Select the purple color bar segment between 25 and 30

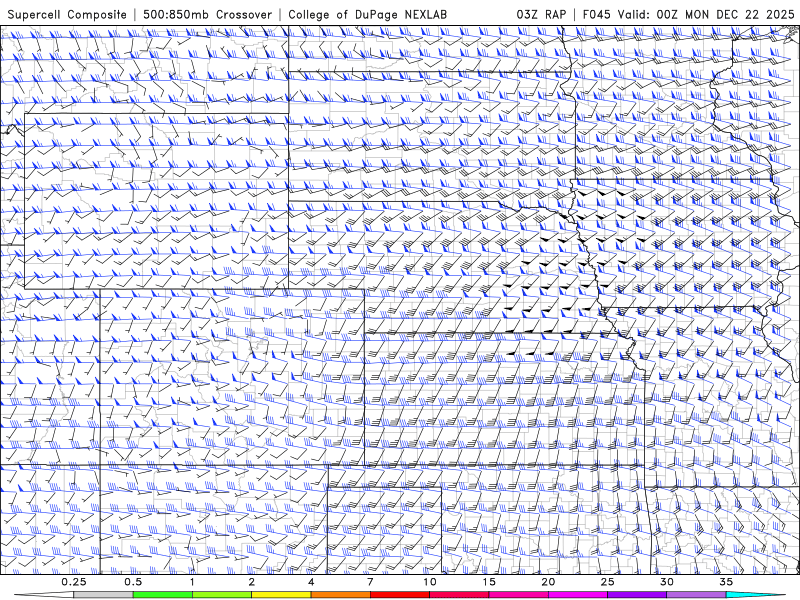pos(637,595)
